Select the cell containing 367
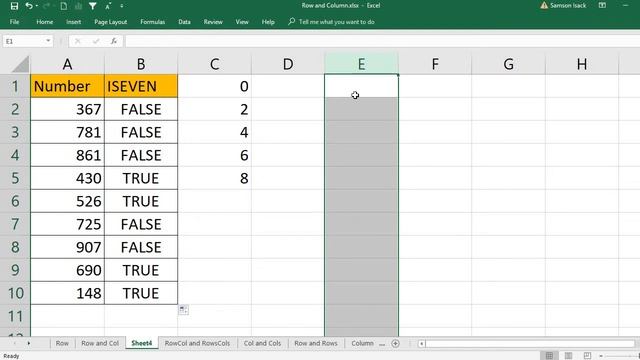The width and height of the screenshot is (640, 360). point(67,109)
